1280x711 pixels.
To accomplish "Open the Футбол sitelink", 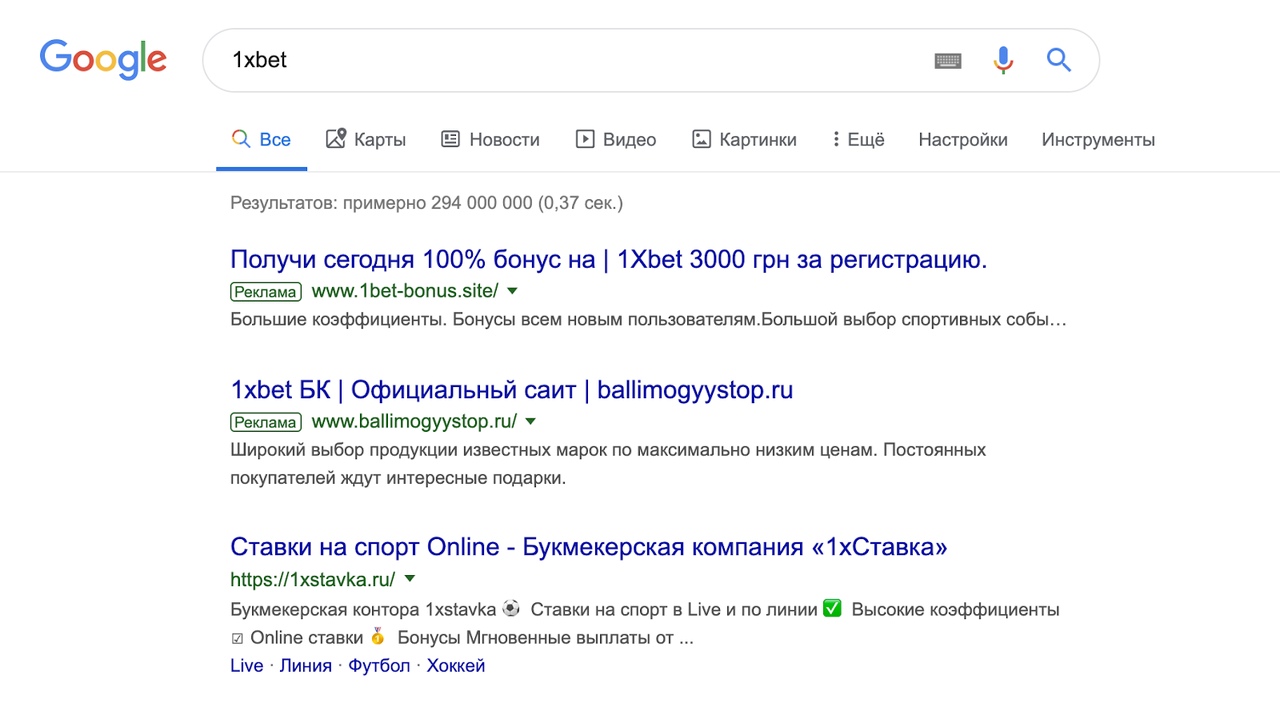I will pyautogui.click(x=379, y=666).
